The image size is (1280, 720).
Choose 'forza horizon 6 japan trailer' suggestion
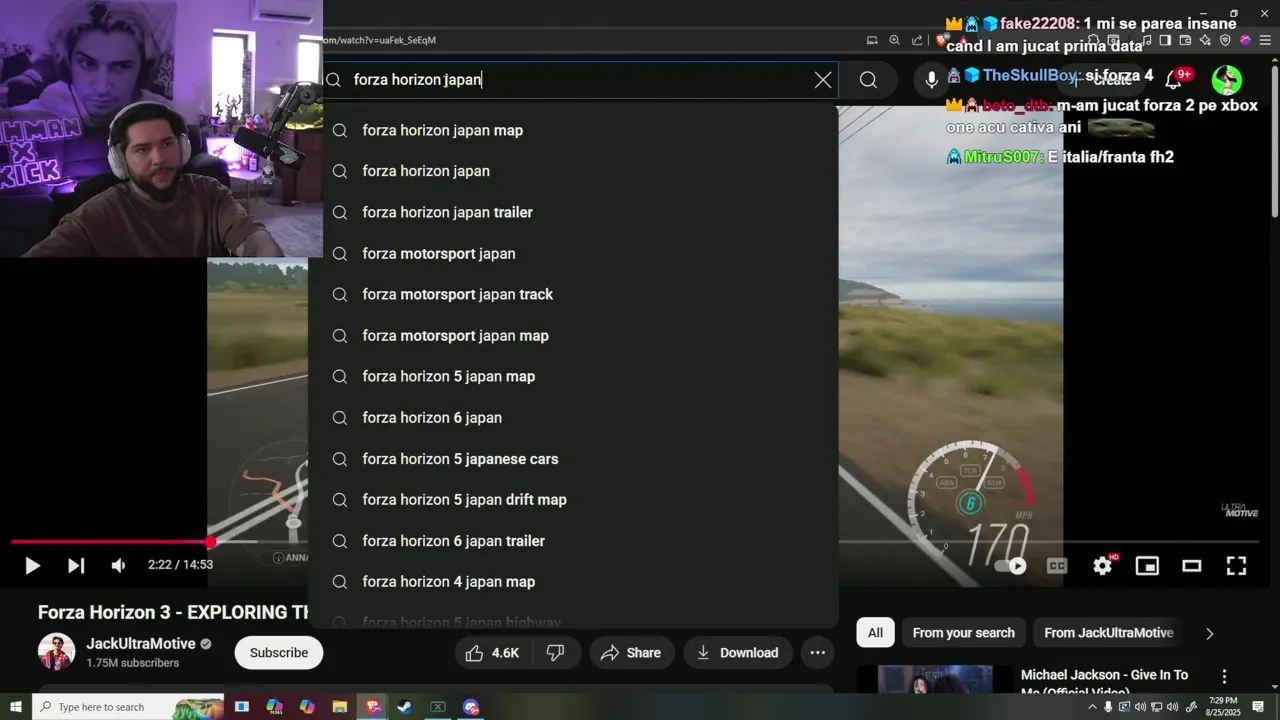(574, 540)
